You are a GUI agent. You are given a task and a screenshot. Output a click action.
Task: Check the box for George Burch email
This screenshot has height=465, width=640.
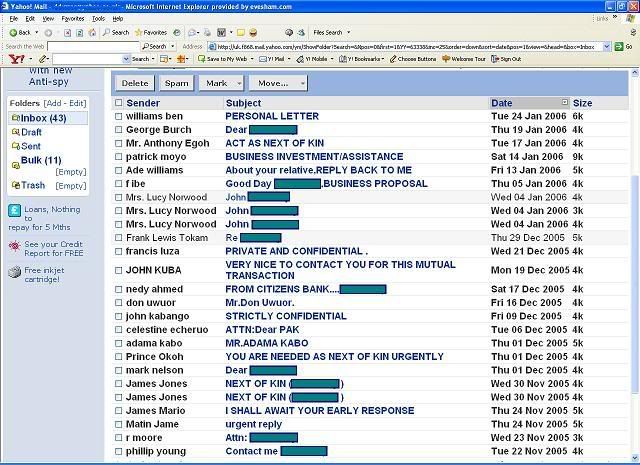click(x=118, y=130)
